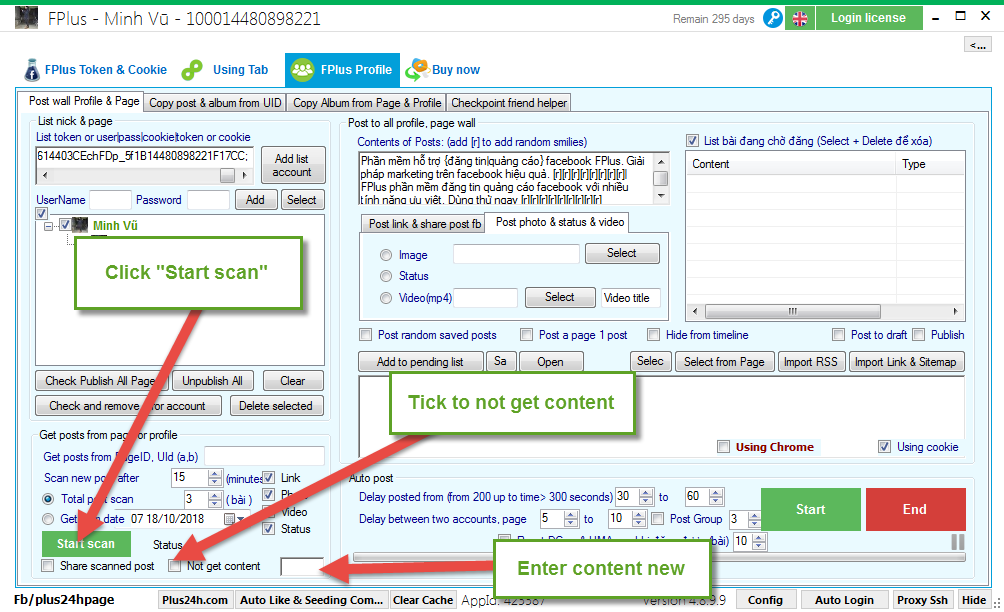Switch to the FPlus Token & Cookie tab
Screen dimensions: 1004x612
[x=95, y=70]
